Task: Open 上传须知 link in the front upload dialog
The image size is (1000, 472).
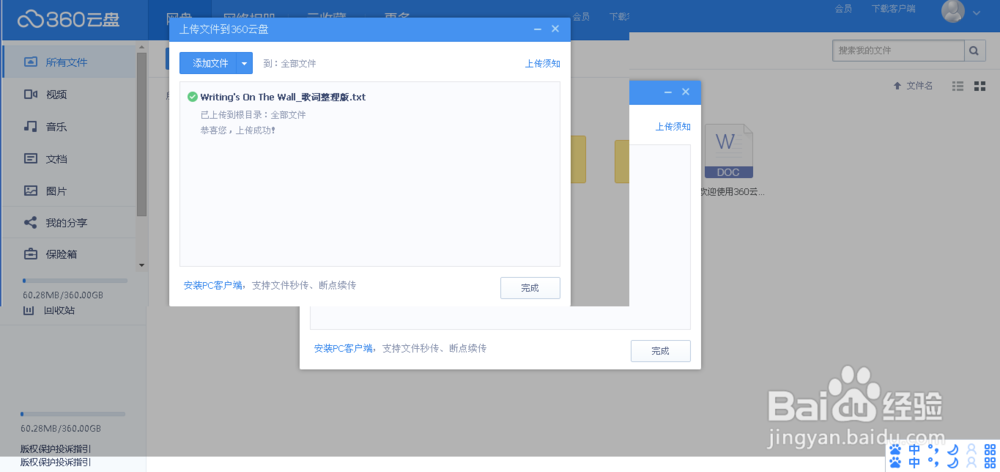Action: click(543, 64)
